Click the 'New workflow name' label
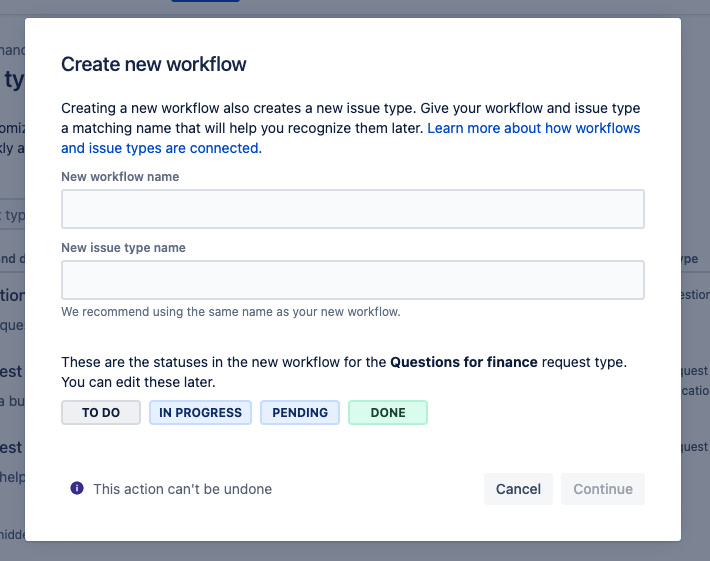 pyautogui.click(x=120, y=177)
